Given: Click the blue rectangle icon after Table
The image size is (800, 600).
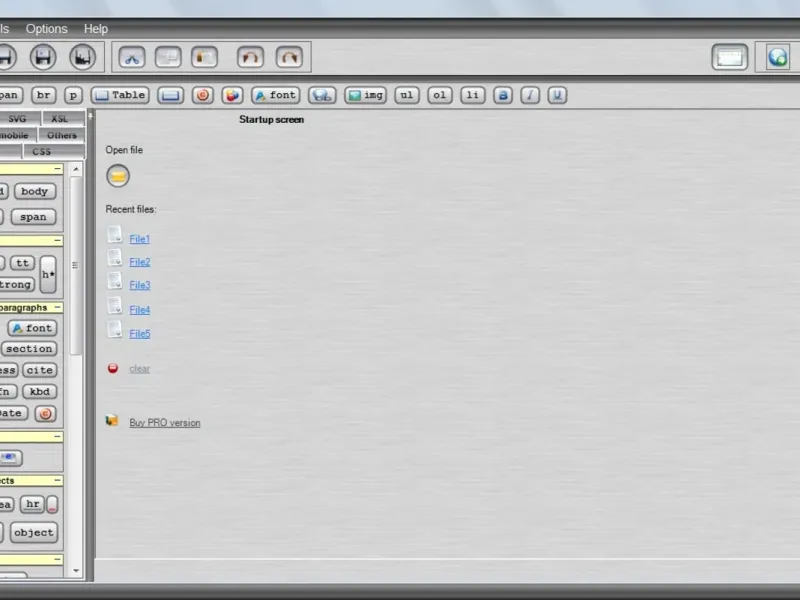Looking at the screenshot, I should 170,95.
